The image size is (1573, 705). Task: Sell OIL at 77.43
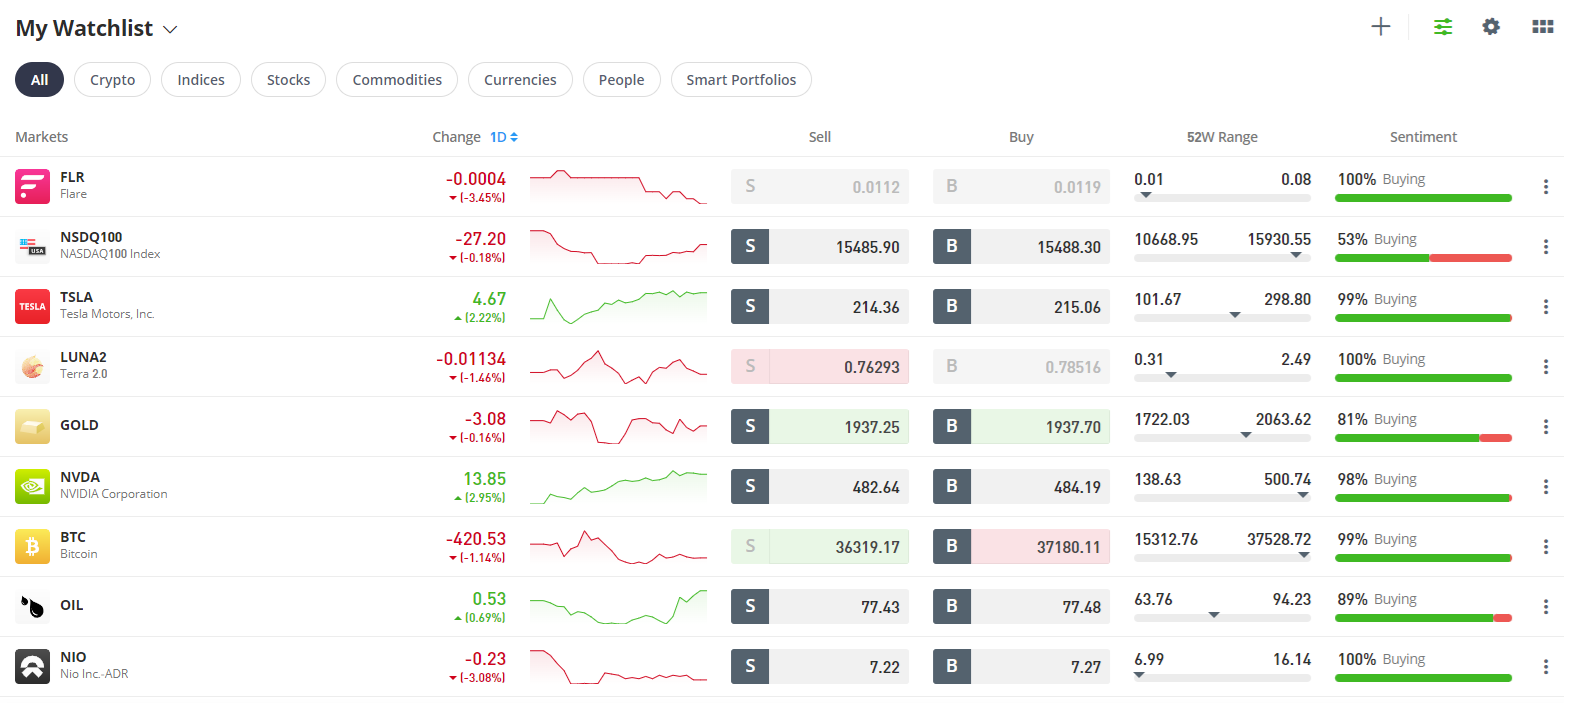point(820,606)
